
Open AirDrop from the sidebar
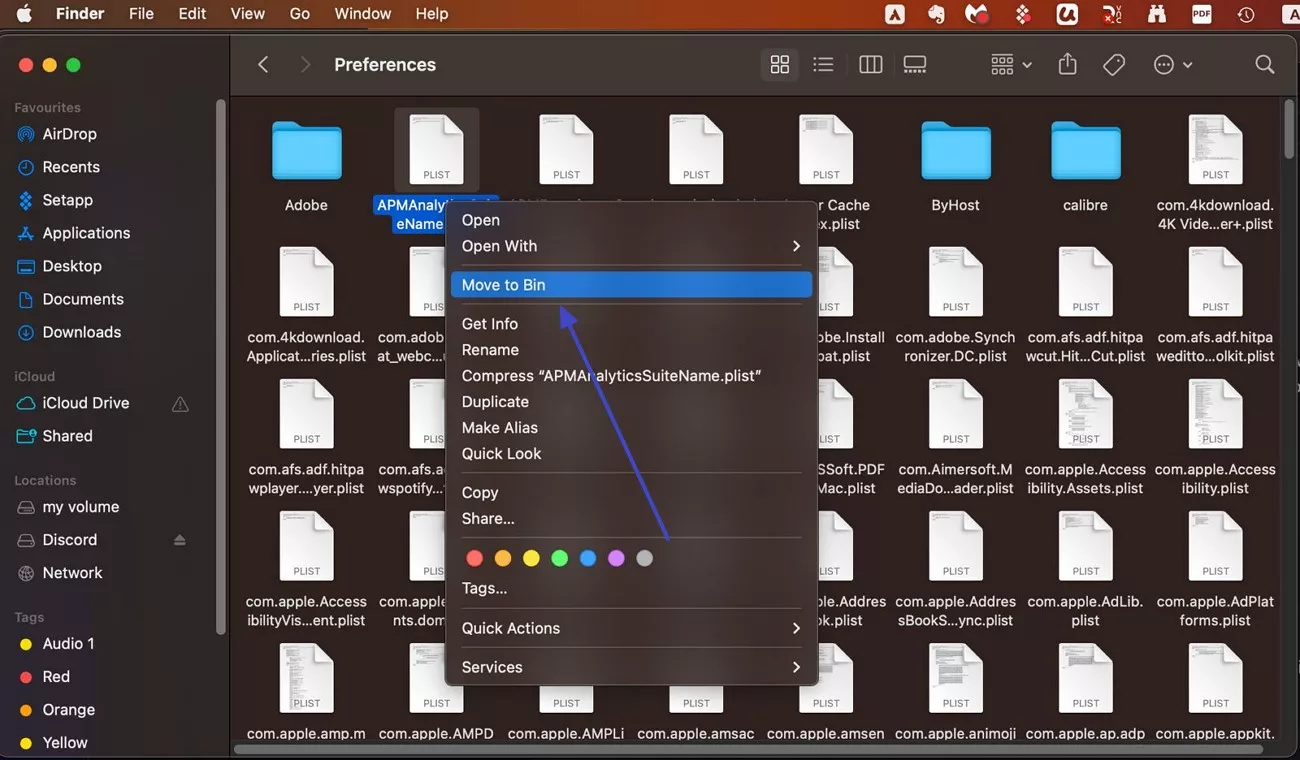pos(70,133)
